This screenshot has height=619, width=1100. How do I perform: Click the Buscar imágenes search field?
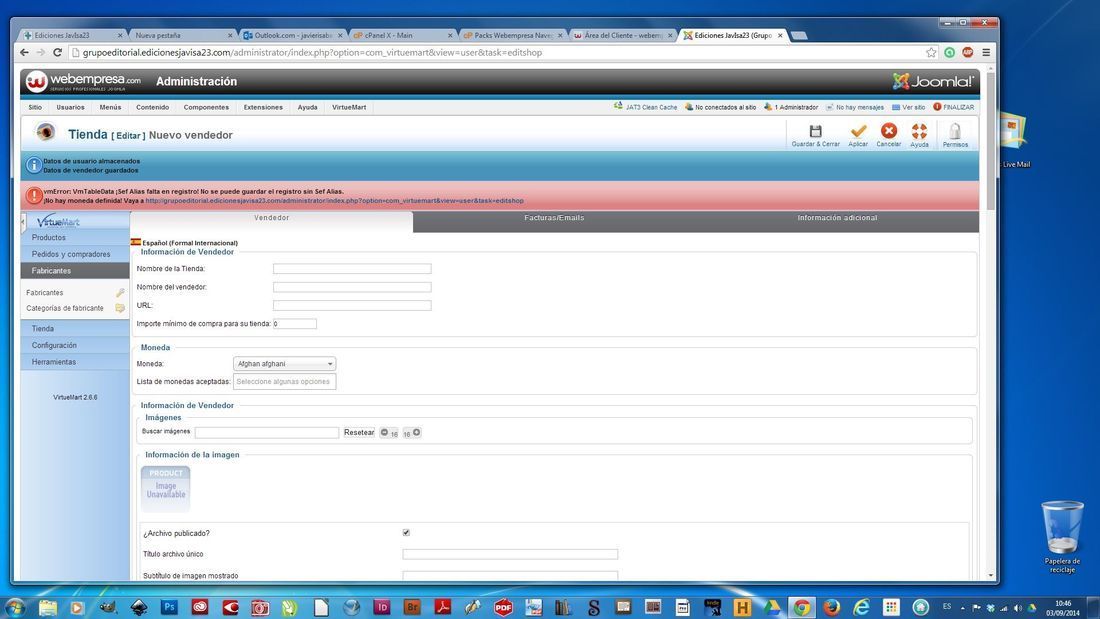coord(267,432)
